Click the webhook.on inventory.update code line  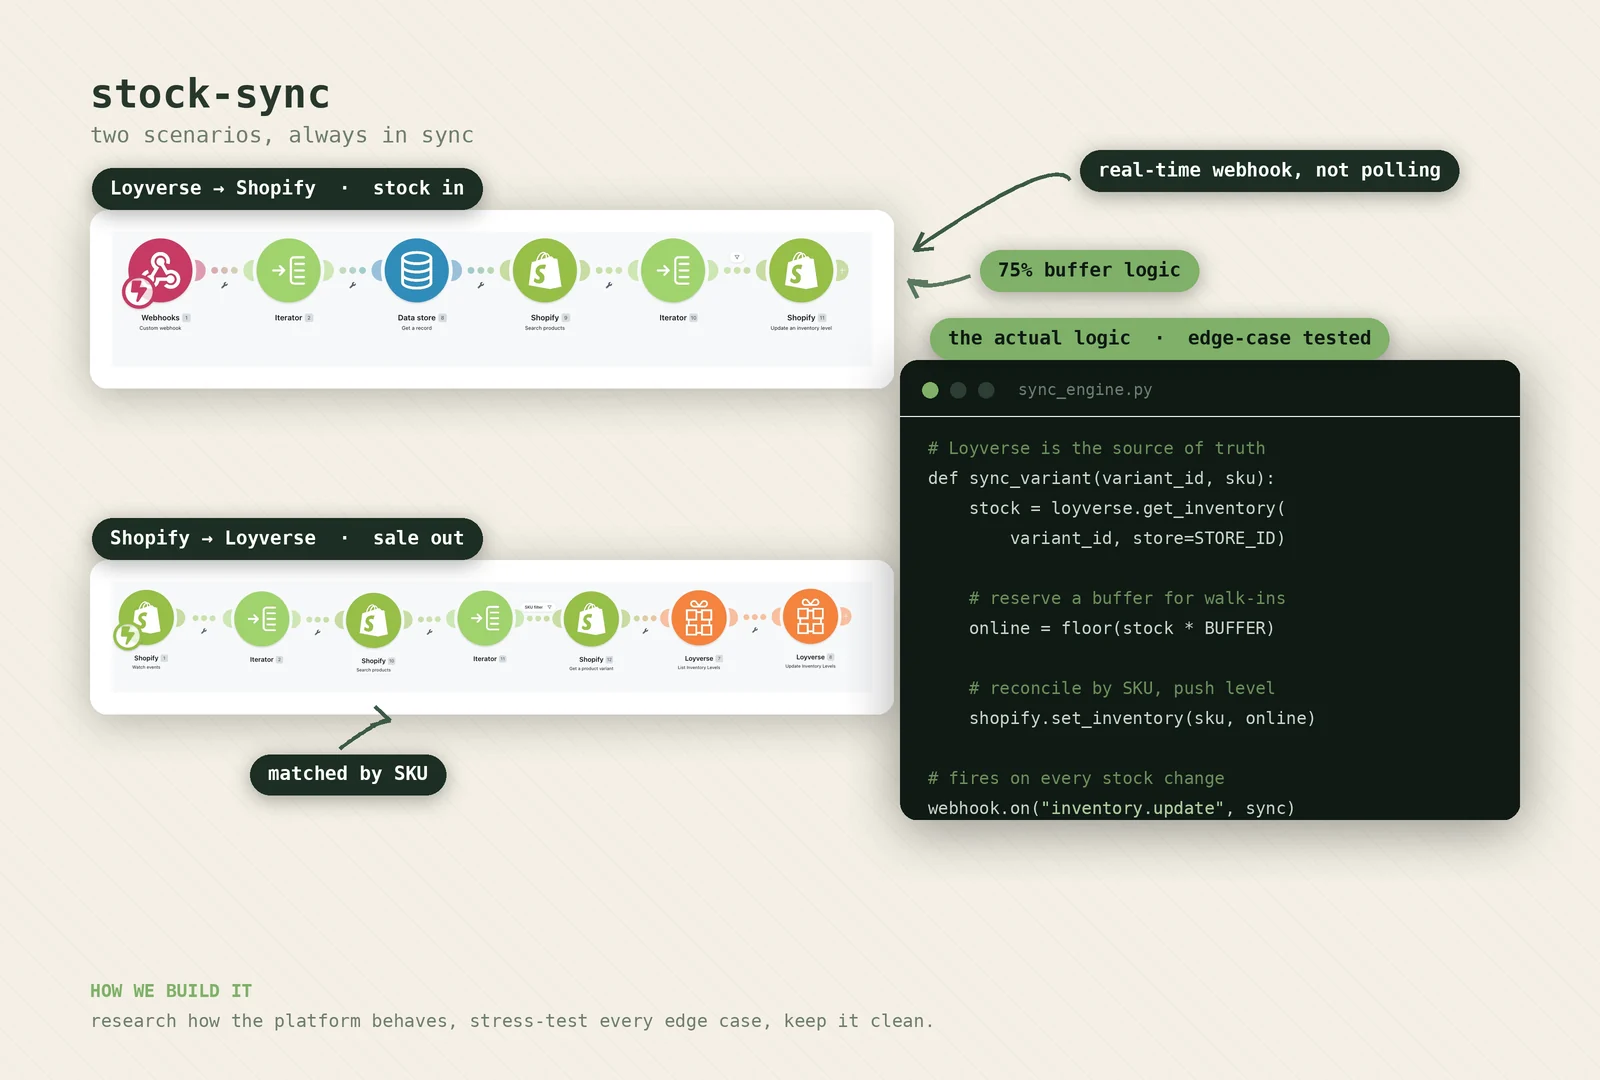tap(1111, 808)
